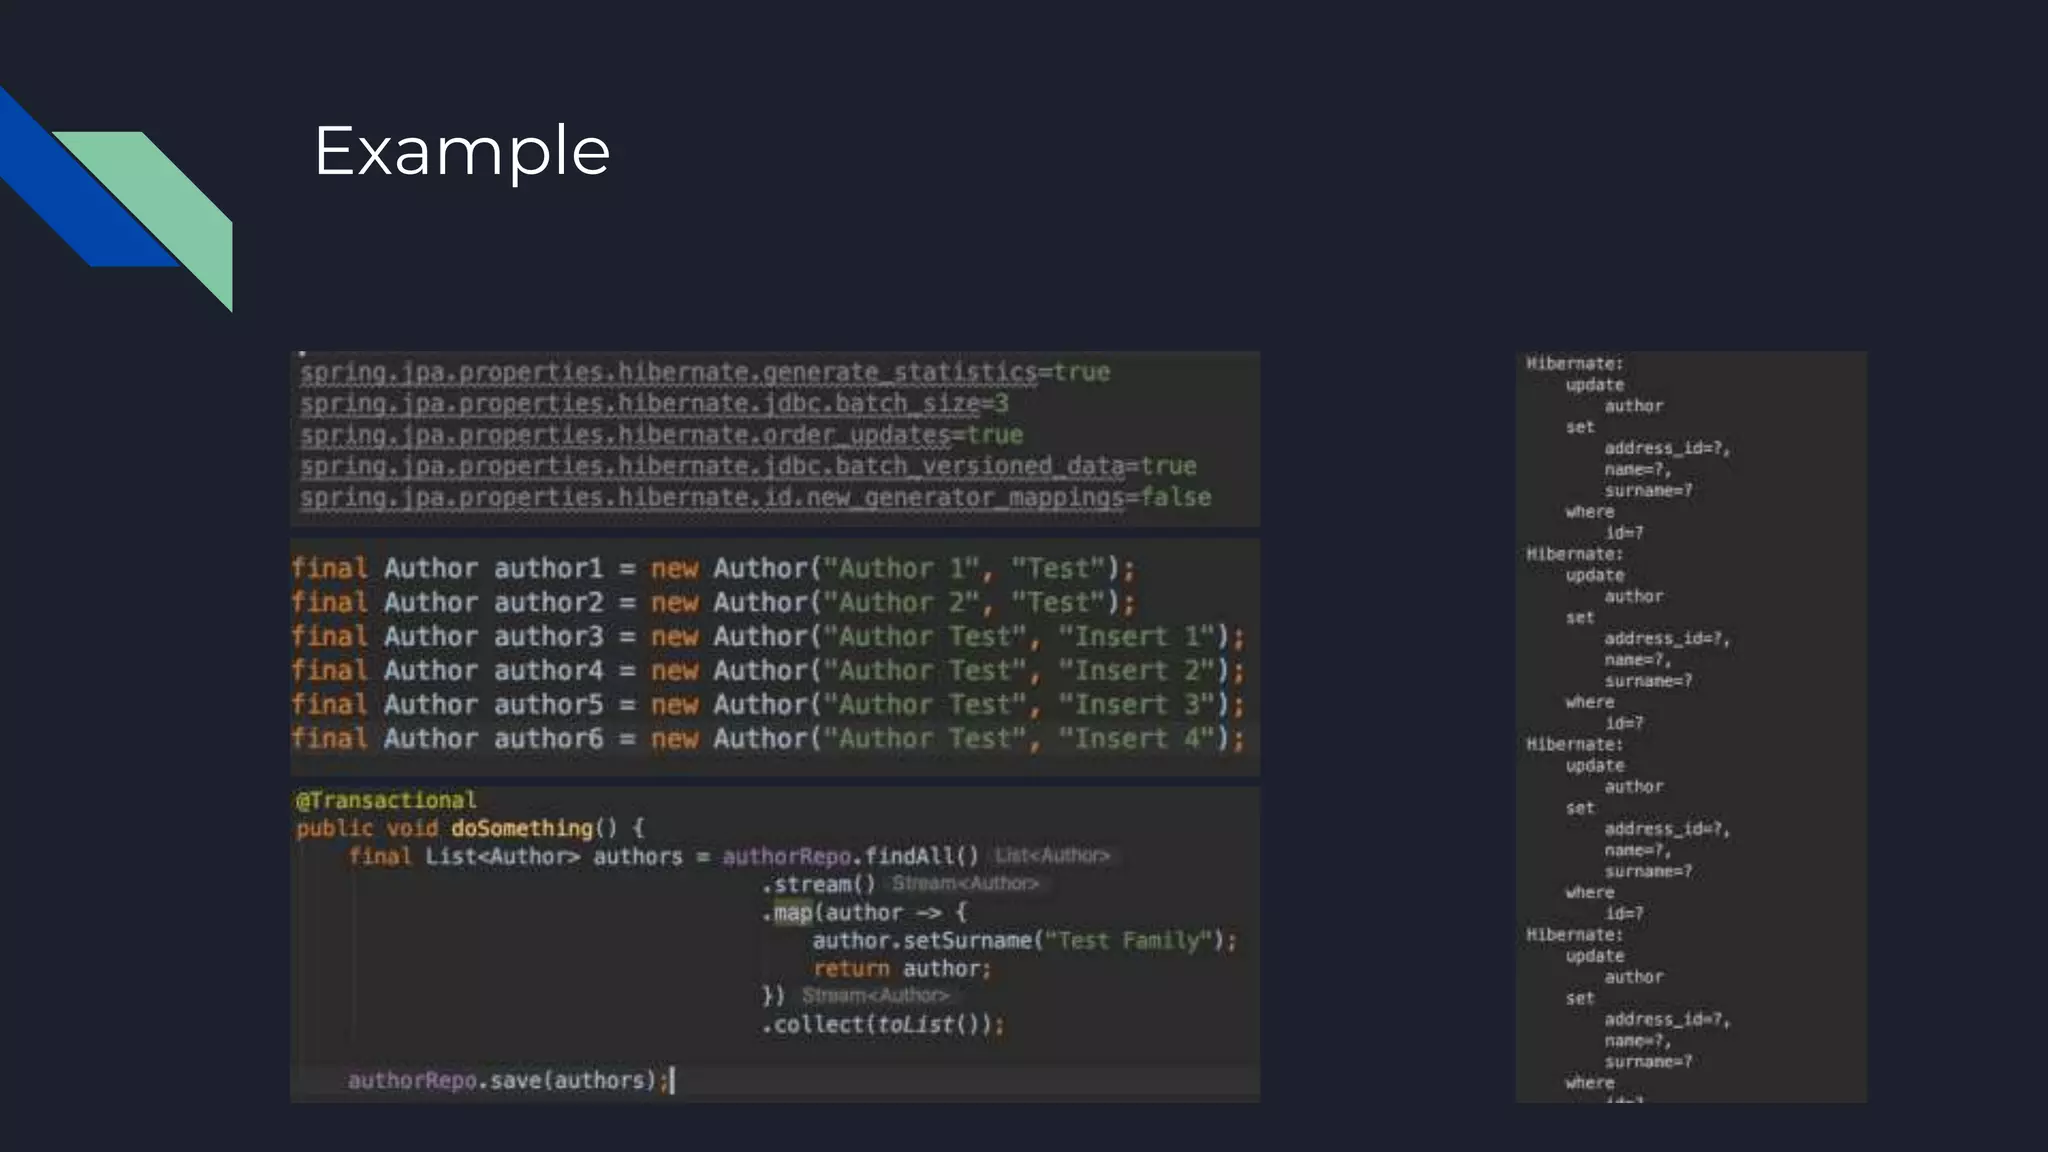This screenshot has width=2048, height=1152.
Task: Click the author1 declaration code line
Action: [712, 569]
